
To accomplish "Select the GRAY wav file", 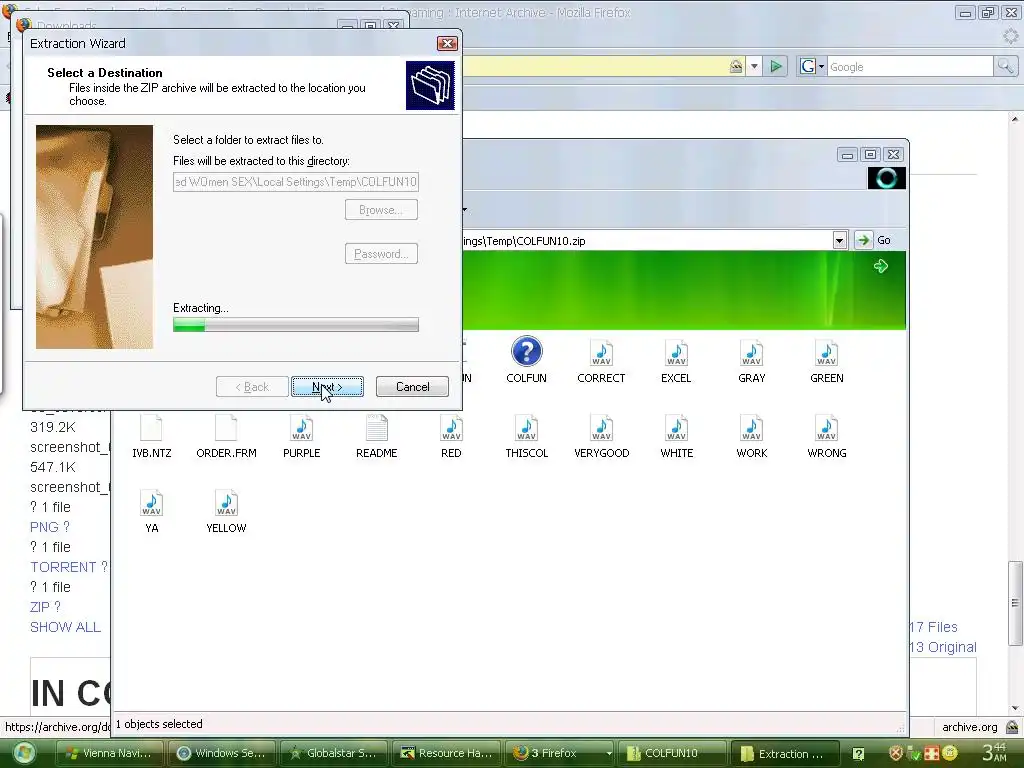I will (x=752, y=360).
